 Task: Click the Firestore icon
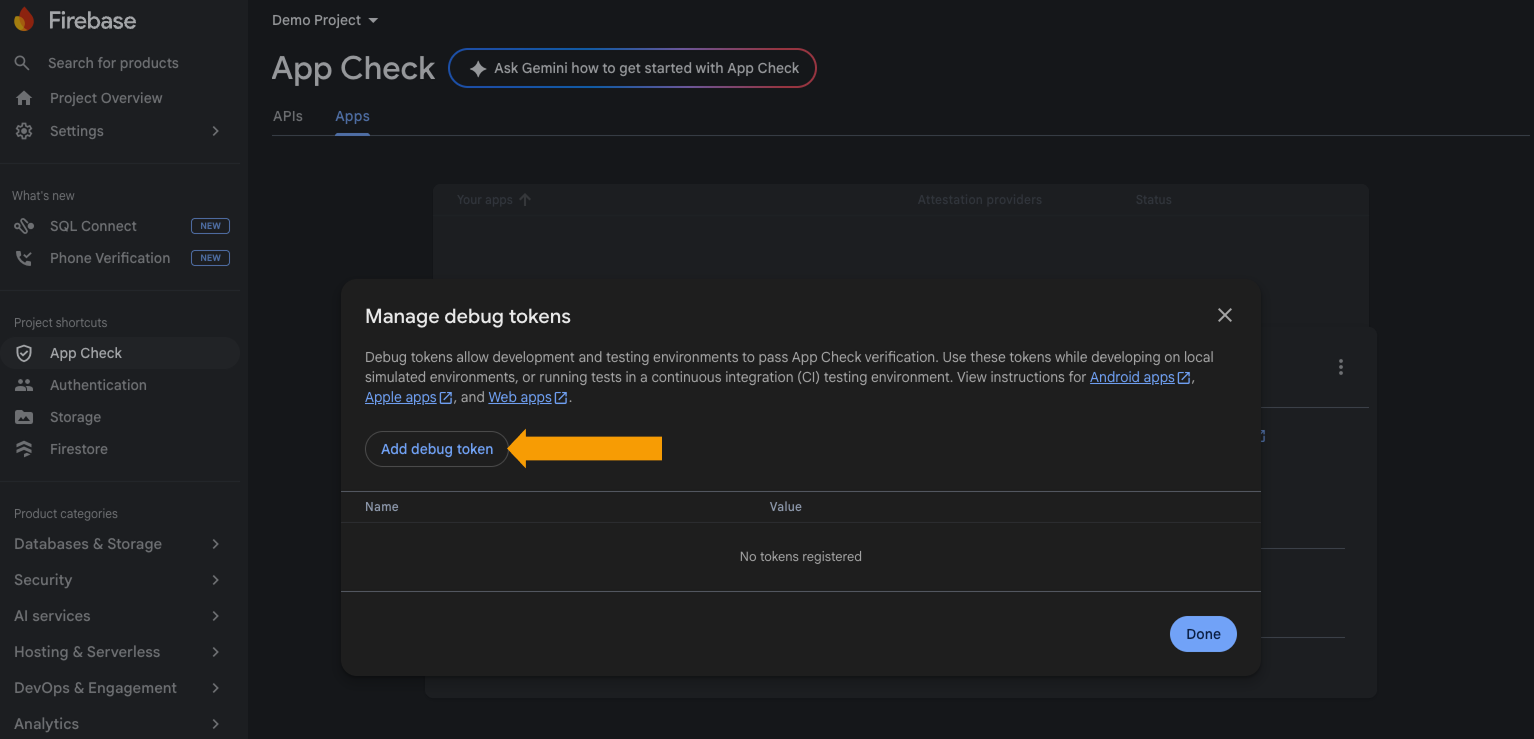point(24,449)
